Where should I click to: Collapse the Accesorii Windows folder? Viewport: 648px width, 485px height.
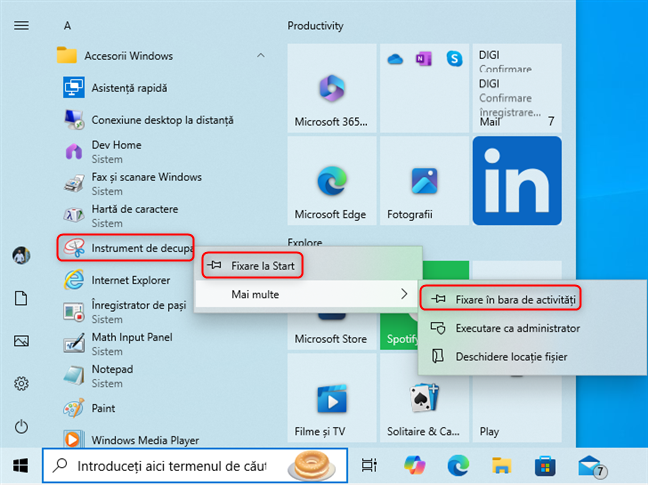point(261,56)
